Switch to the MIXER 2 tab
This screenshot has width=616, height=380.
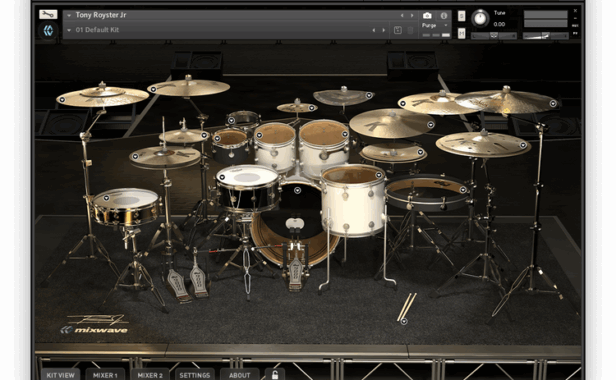click(150, 375)
